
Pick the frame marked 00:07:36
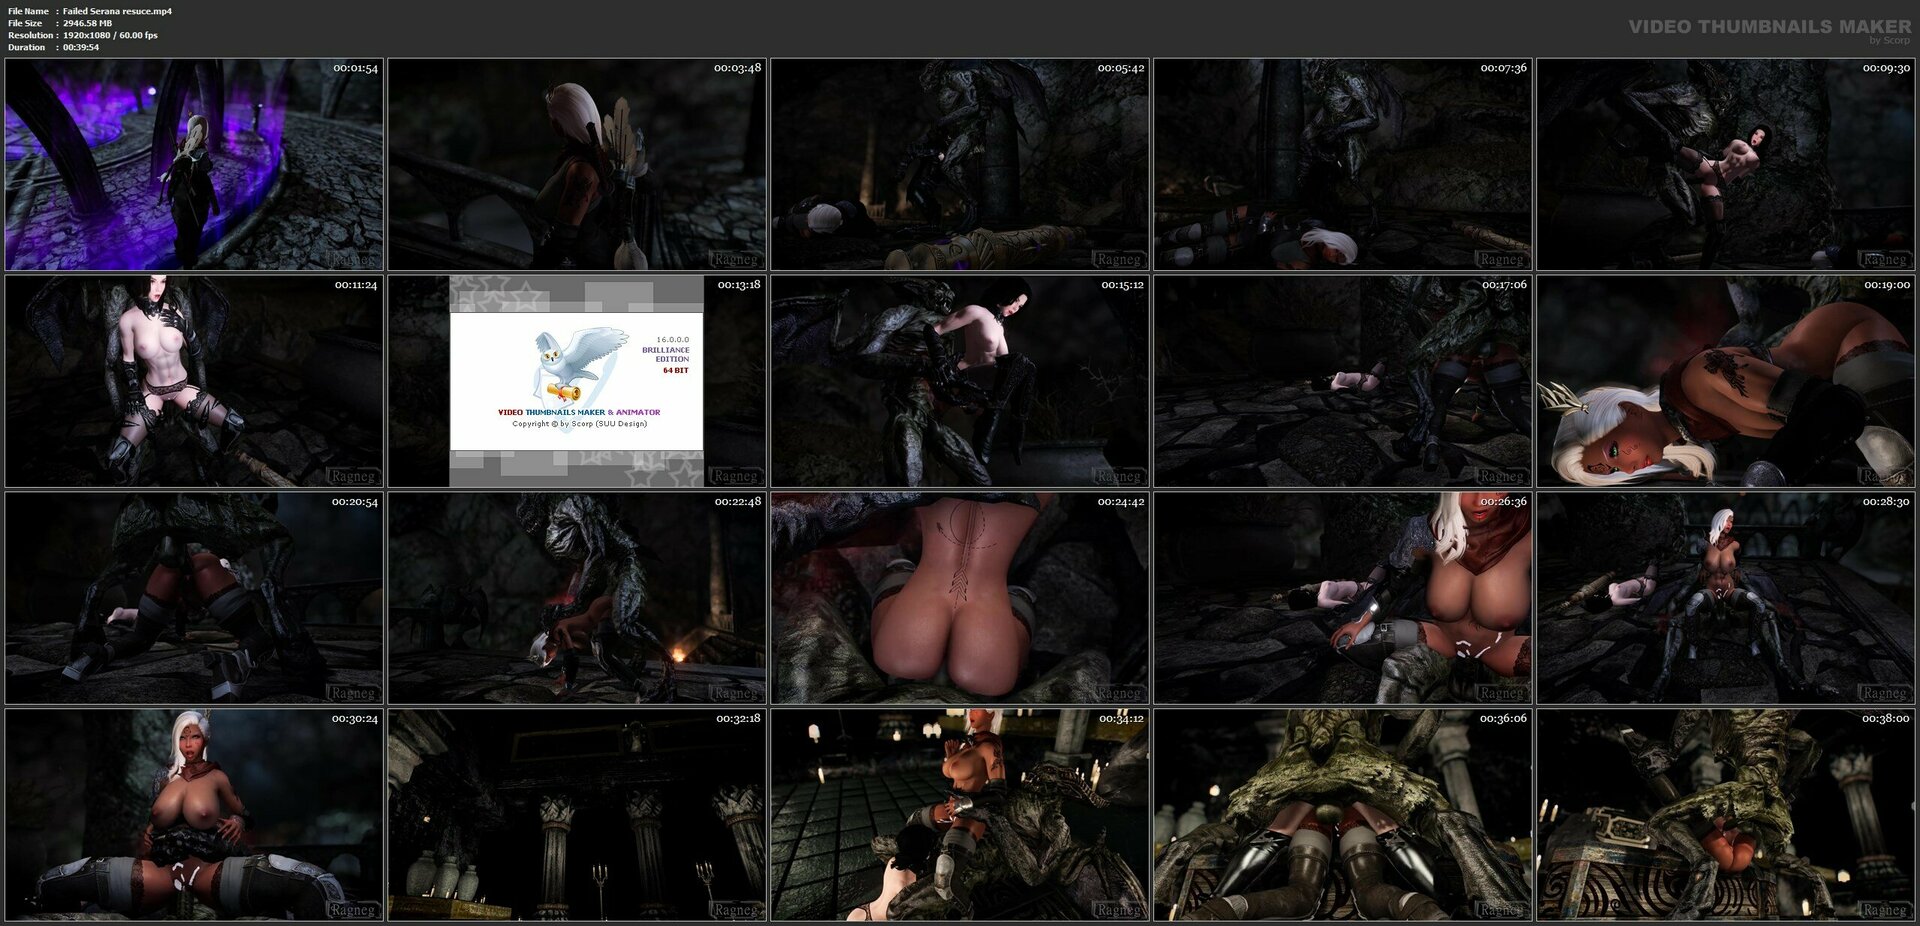pyautogui.click(x=1343, y=164)
